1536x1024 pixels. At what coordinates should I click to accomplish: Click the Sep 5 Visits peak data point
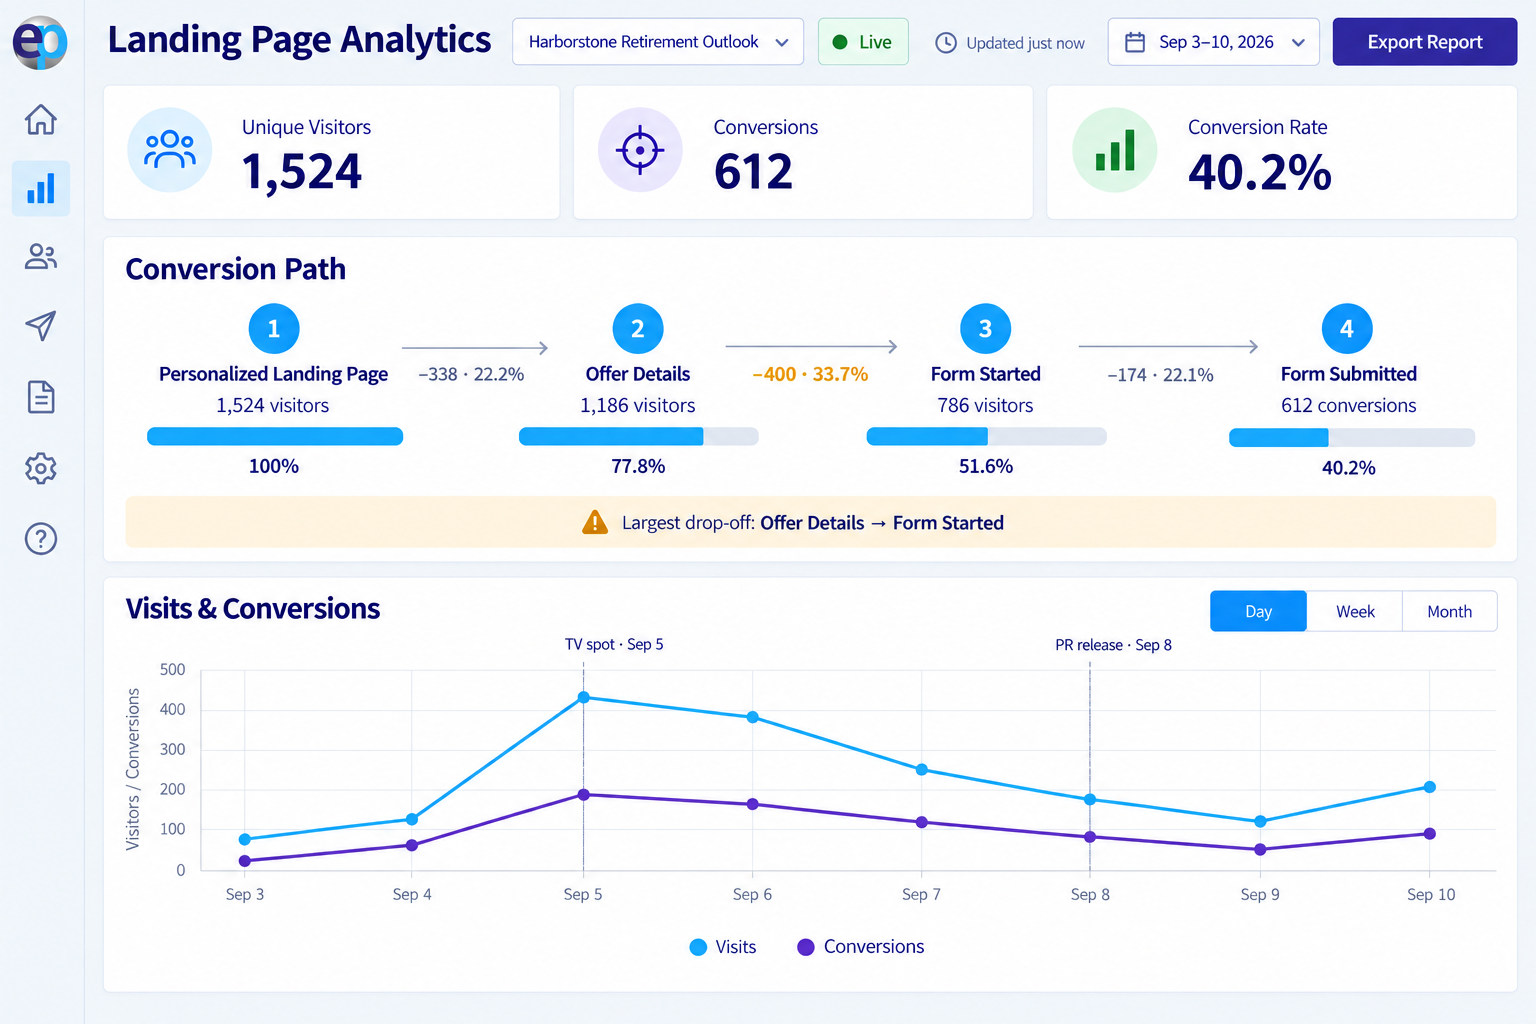[584, 697]
